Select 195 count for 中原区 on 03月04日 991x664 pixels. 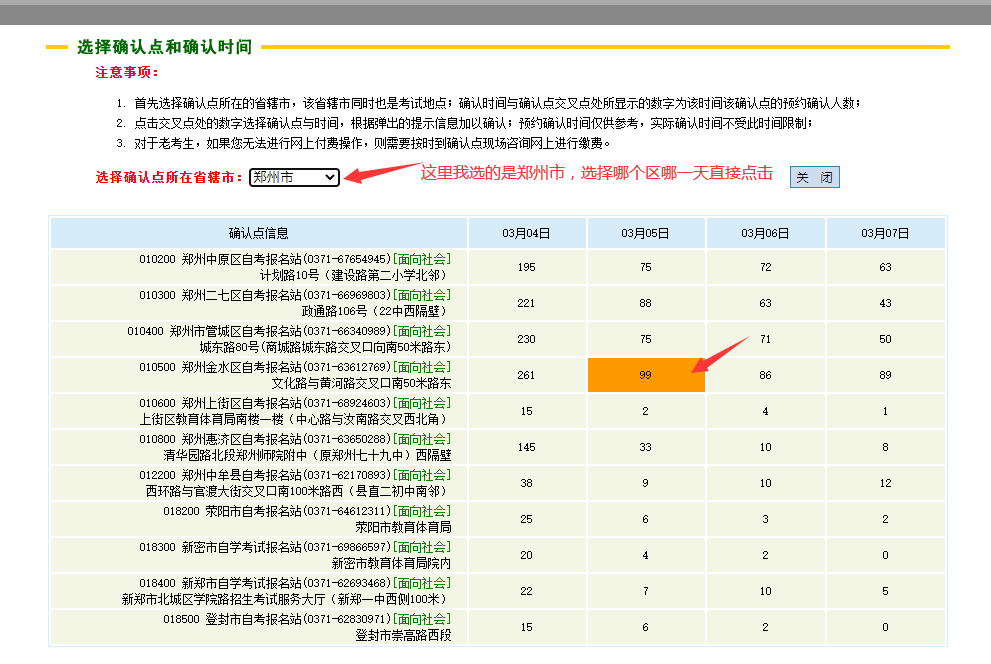[526, 267]
